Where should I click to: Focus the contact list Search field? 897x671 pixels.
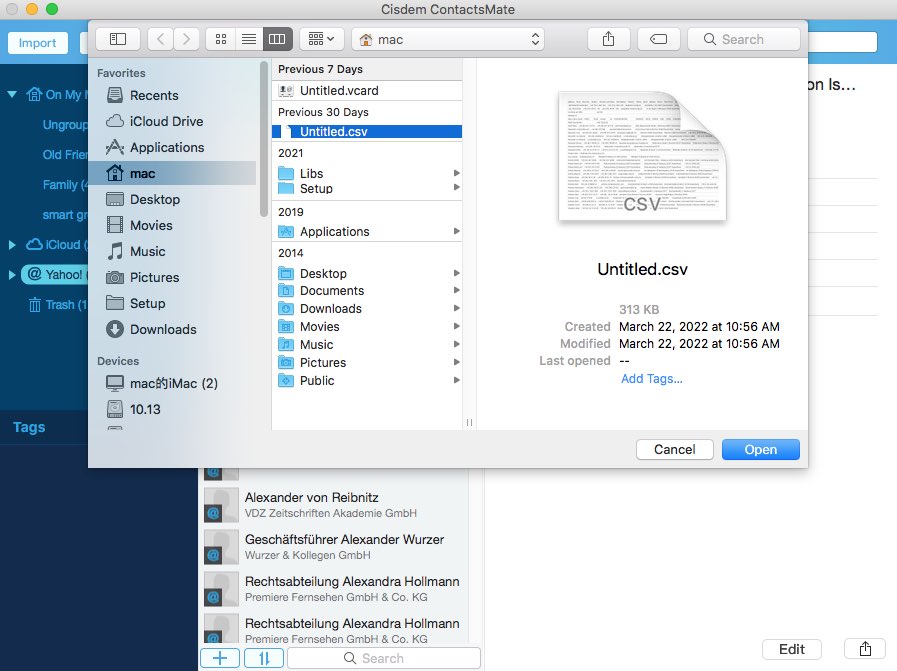[383, 658]
